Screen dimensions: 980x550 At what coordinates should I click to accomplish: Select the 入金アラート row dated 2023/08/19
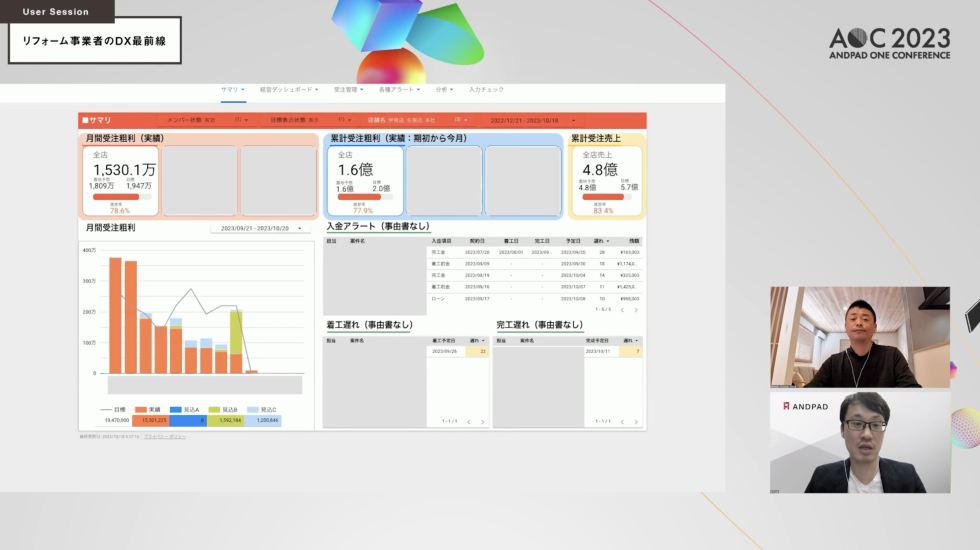534,276
